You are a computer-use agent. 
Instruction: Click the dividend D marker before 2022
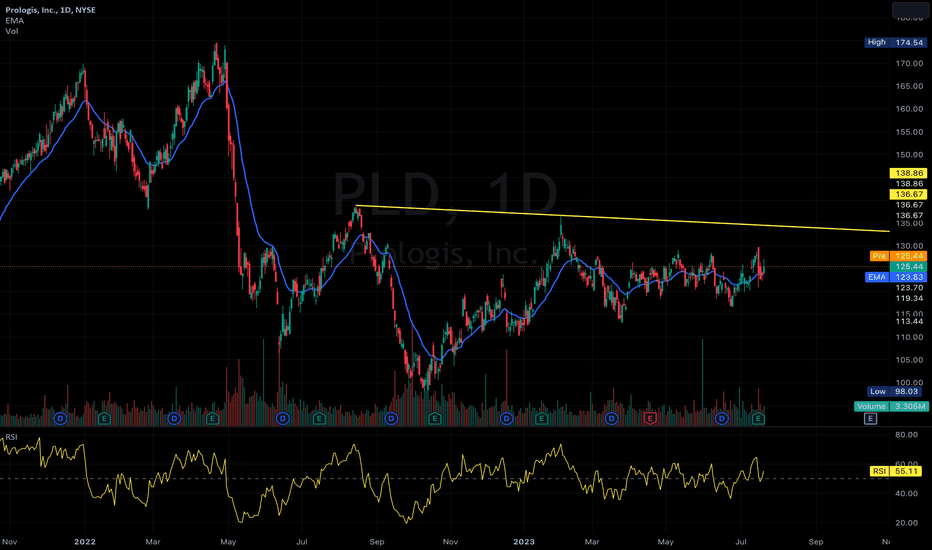pos(60,419)
